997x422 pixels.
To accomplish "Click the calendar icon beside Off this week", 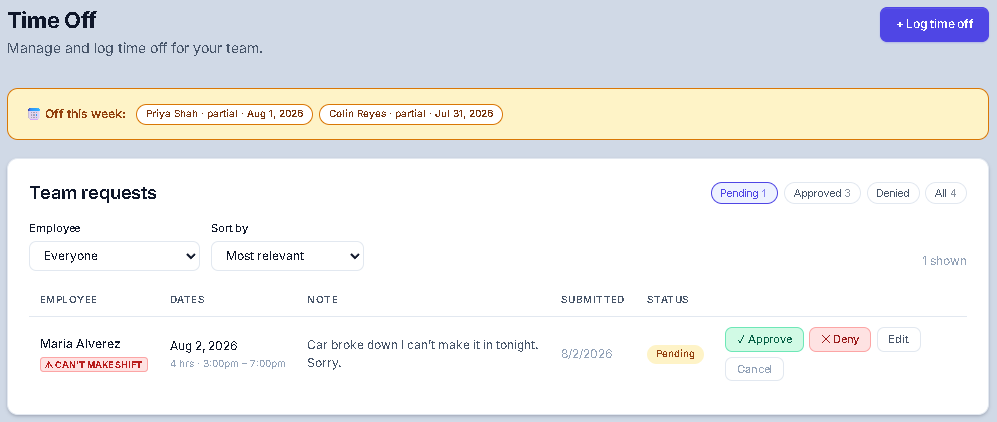I will coord(34,114).
